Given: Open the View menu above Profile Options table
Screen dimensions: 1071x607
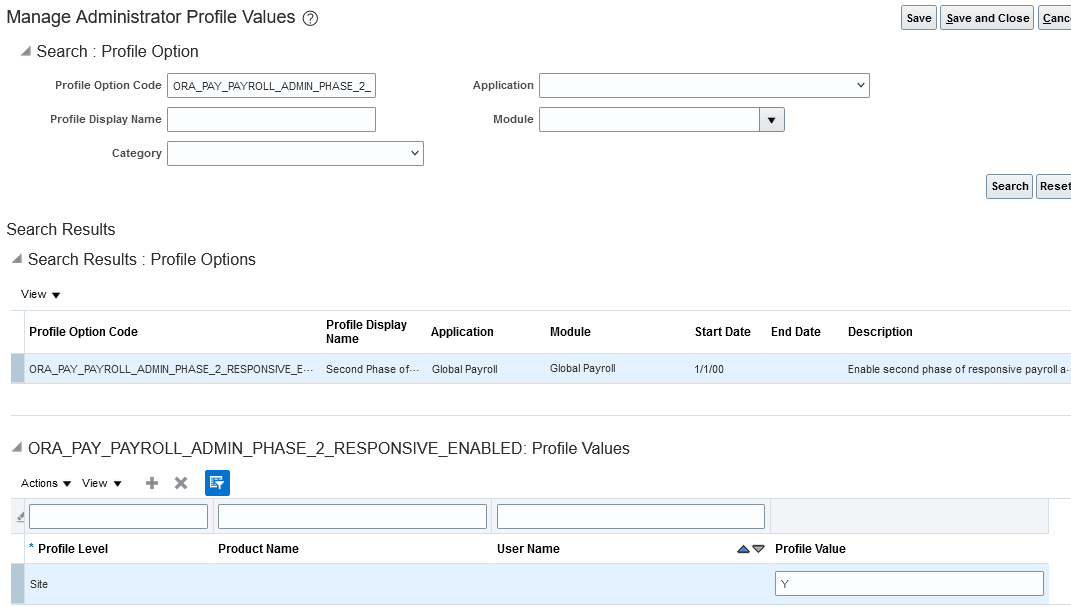Looking at the screenshot, I should tap(41, 295).
